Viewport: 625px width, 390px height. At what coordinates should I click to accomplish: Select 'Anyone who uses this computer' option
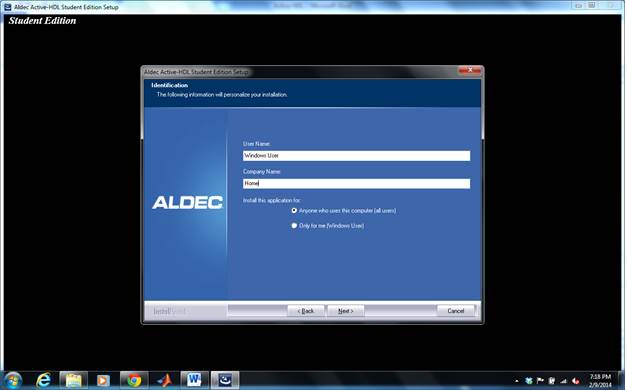pyautogui.click(x=294, y=211)
